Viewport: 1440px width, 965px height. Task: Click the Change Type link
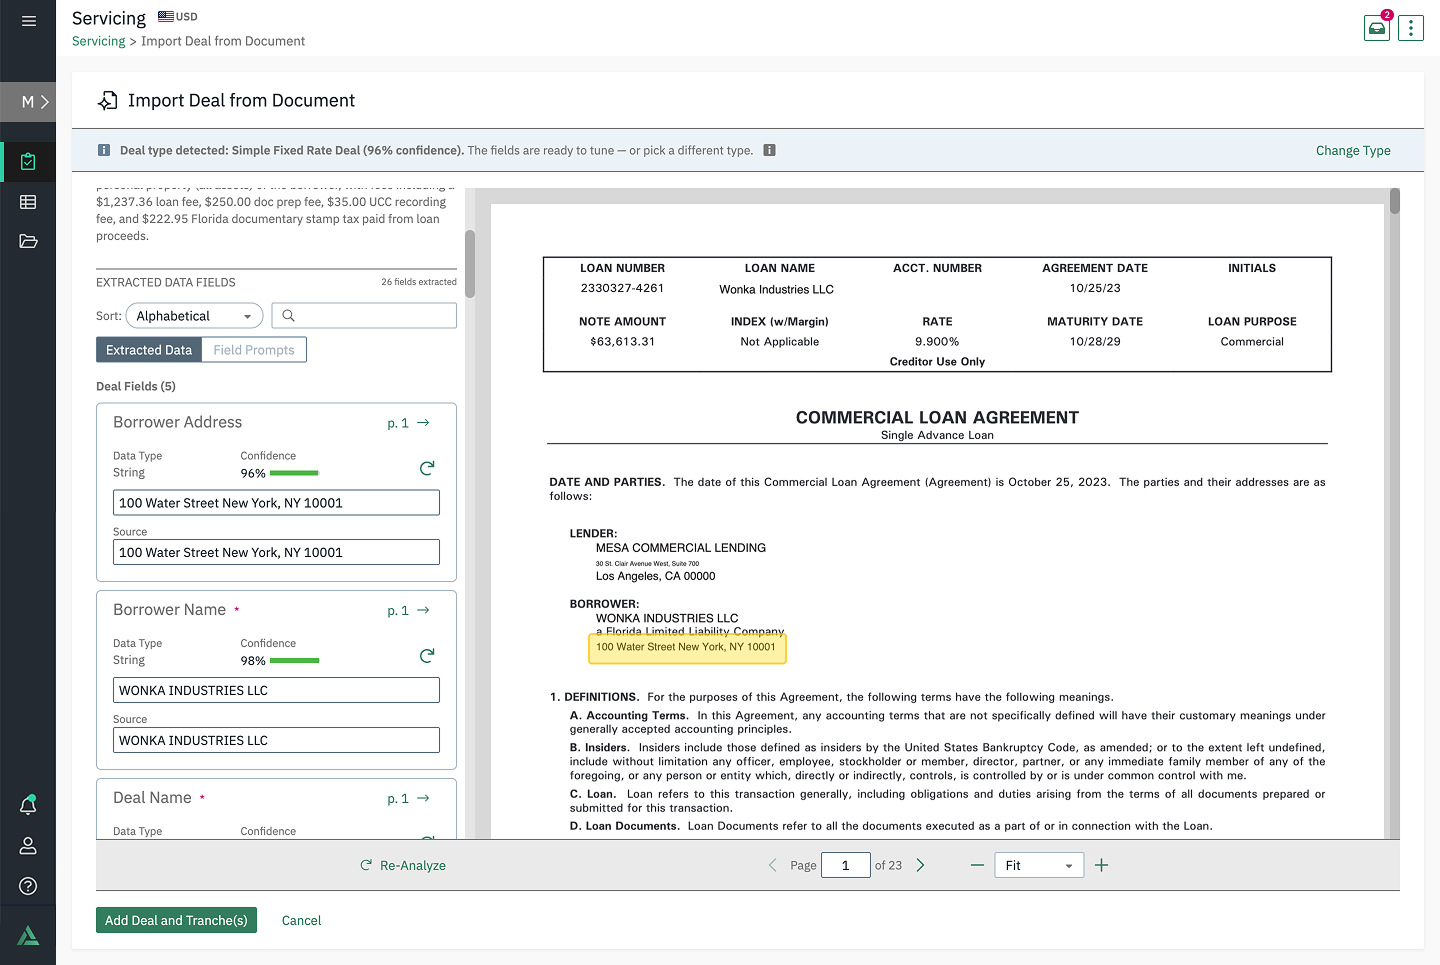pos(1353,150)
